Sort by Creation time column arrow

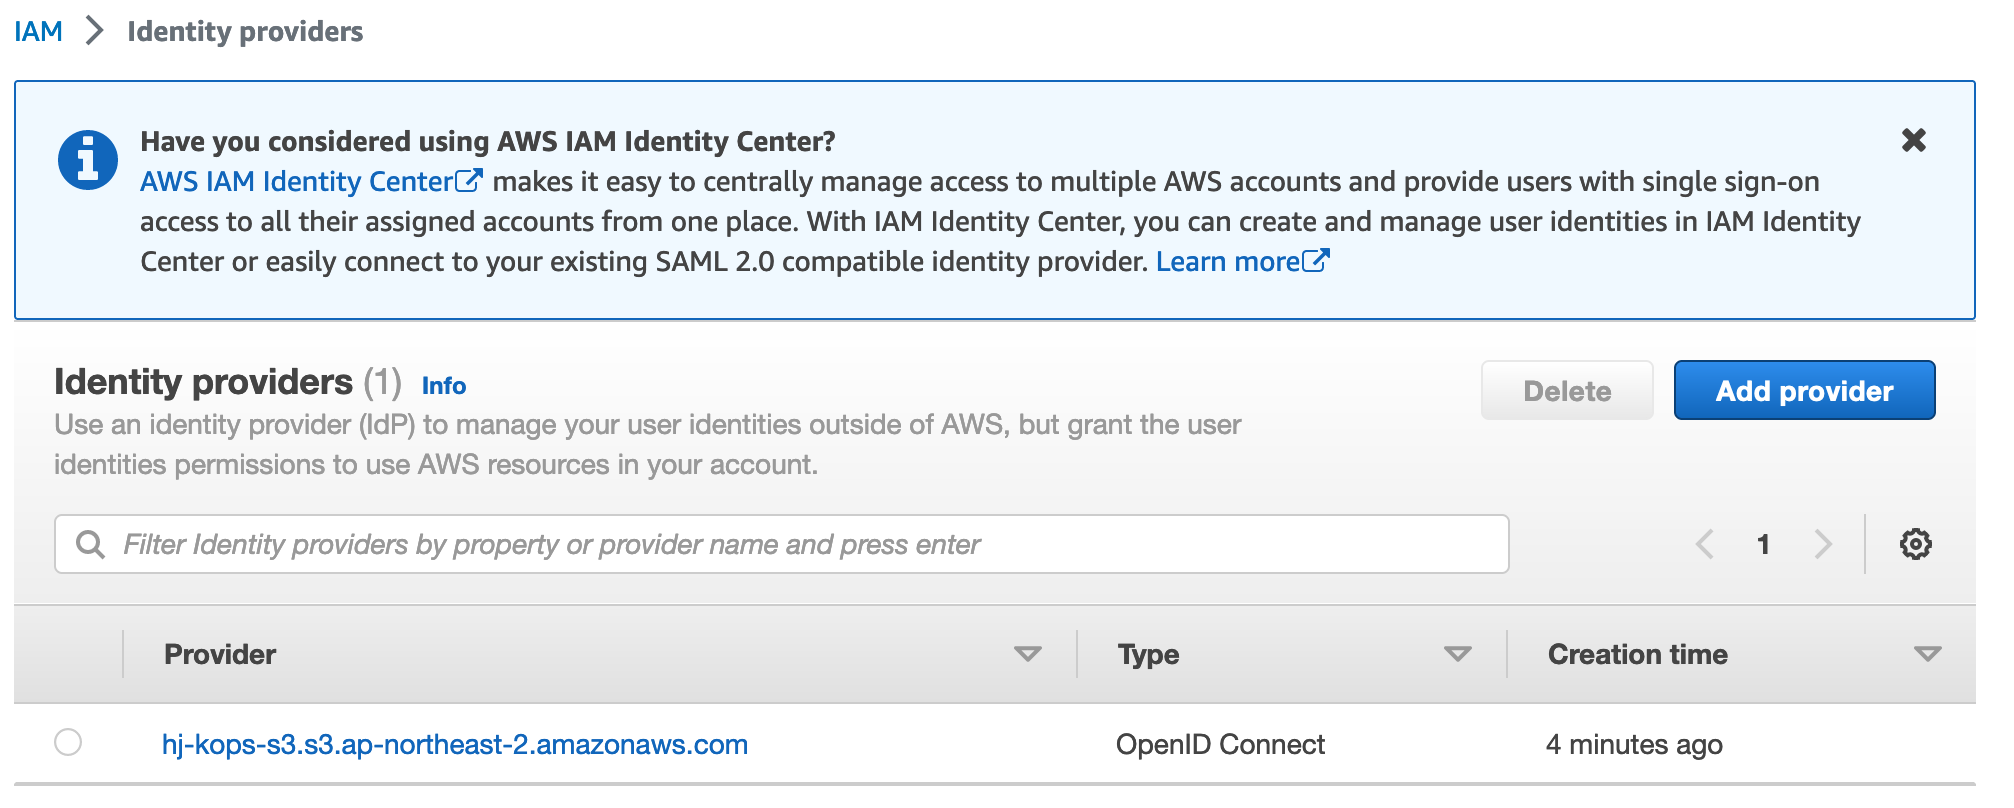pyautogui.click(x=1927, y=654)
